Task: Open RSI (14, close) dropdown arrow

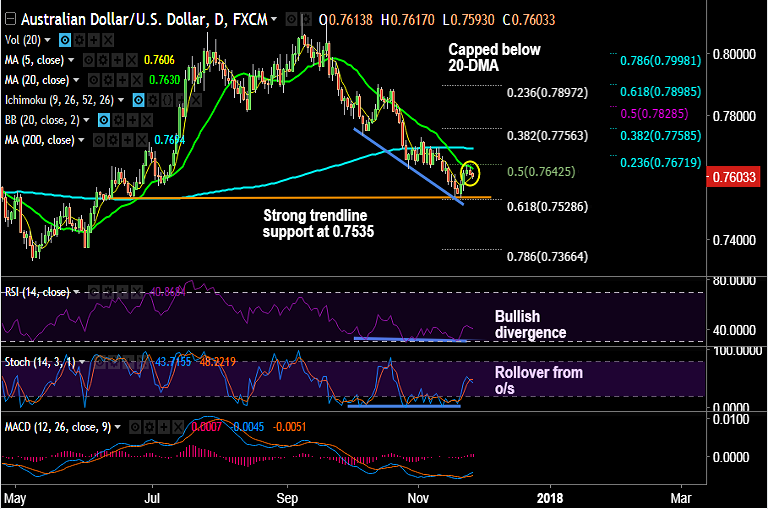Action: pyautogui.click(x=76, y=292)
